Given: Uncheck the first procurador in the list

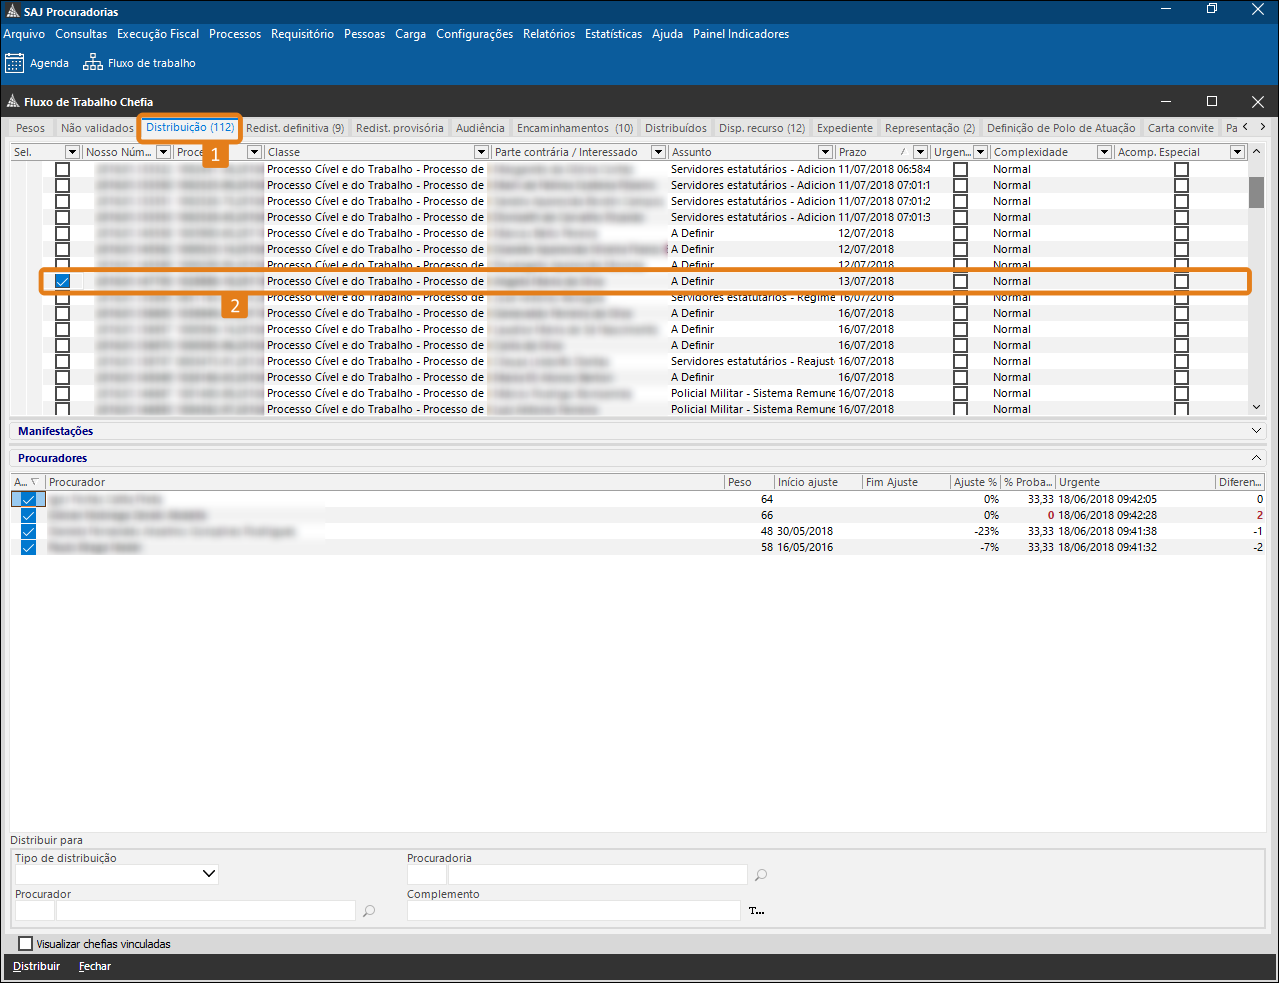Looking at the screenshot, I should [x=28, y=499].
